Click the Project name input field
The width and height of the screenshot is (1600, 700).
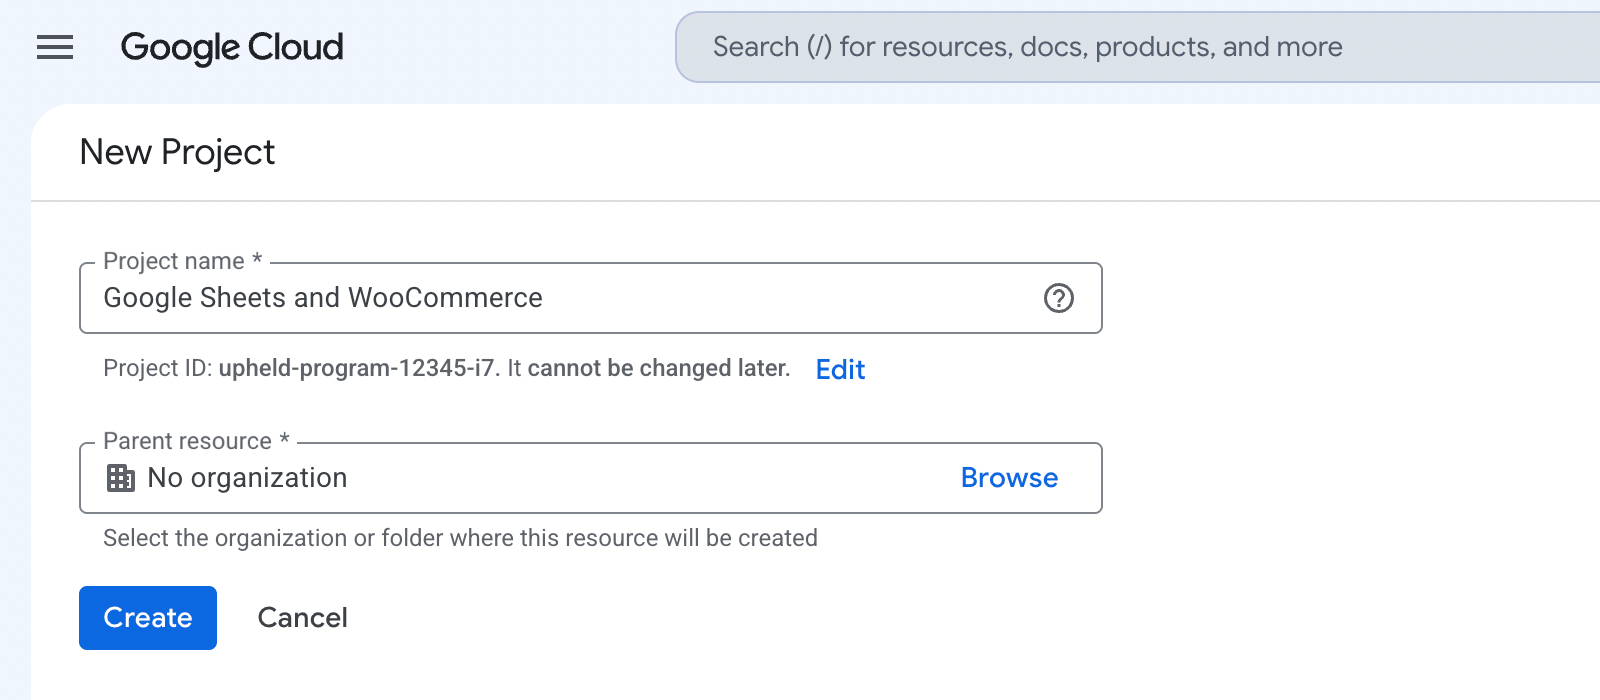[x=590, y=298]
